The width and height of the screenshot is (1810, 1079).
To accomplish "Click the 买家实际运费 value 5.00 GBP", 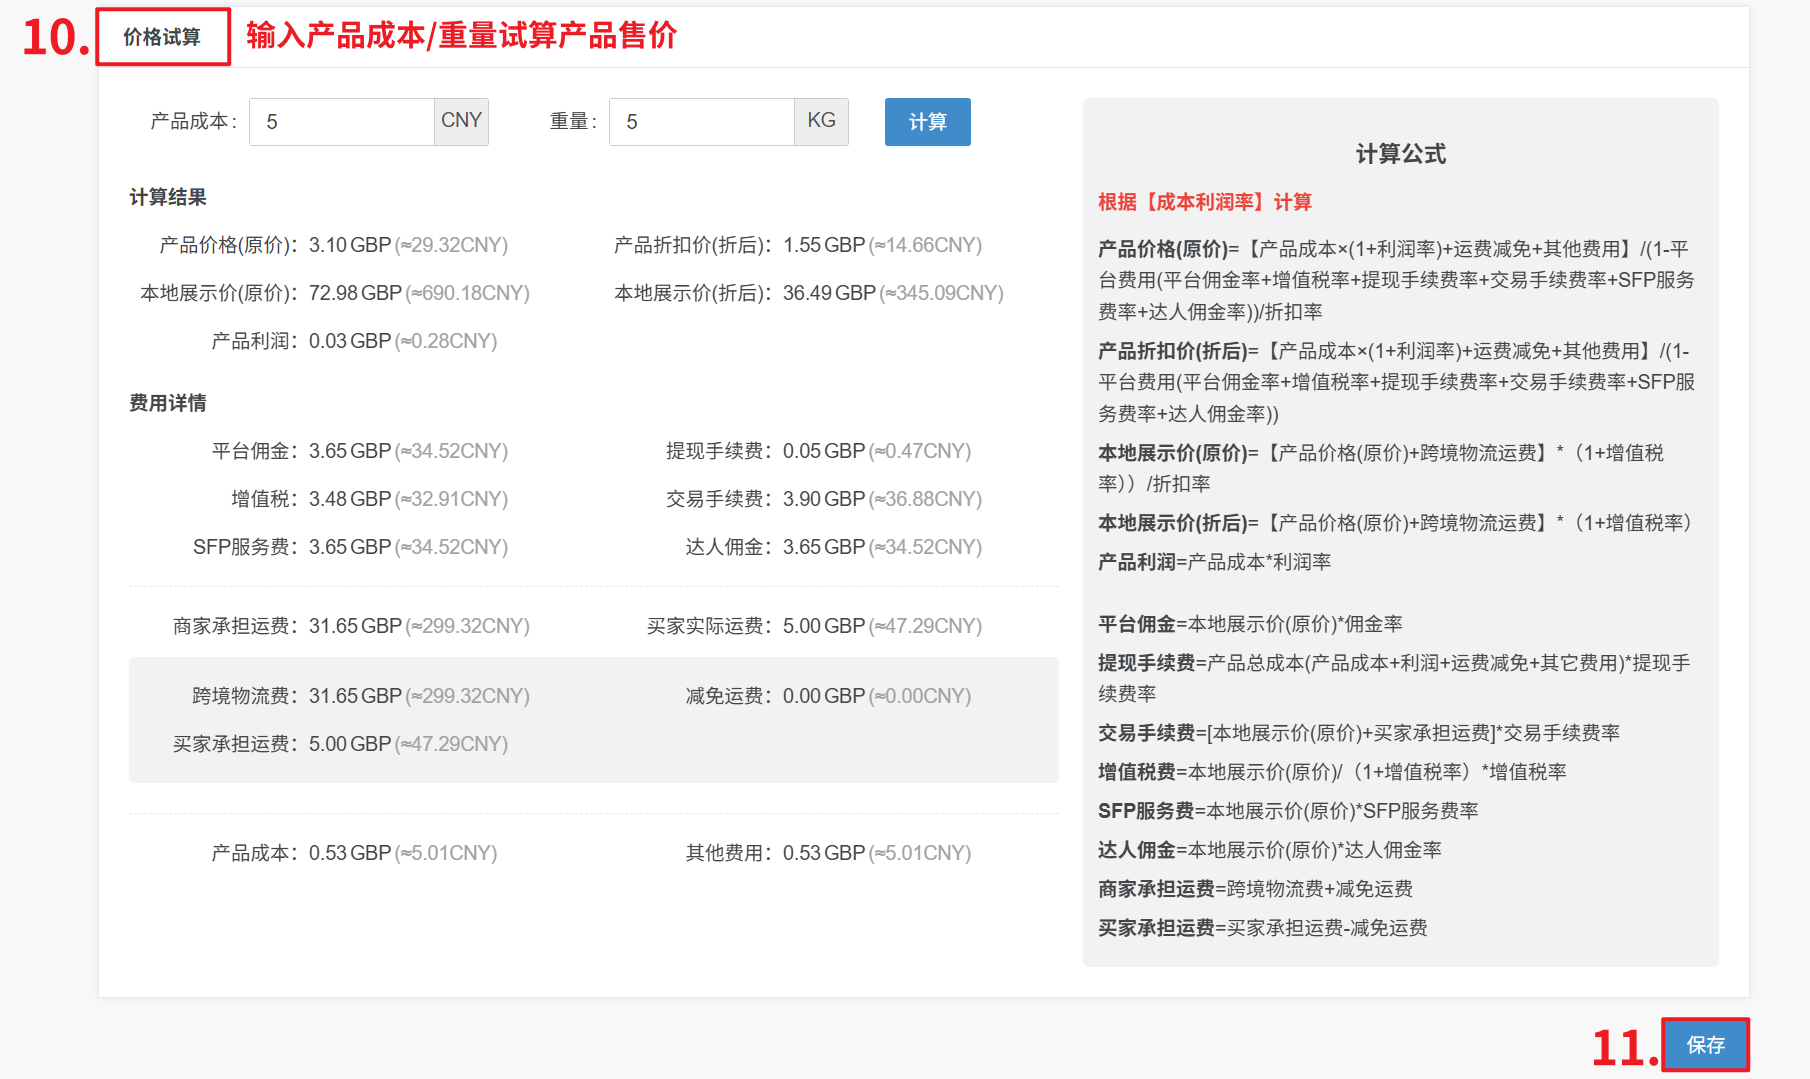I will point(823,626).
